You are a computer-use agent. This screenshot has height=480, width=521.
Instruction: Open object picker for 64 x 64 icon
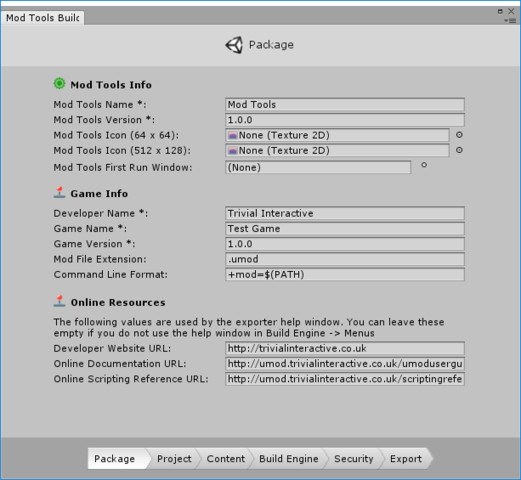point(459,135)
